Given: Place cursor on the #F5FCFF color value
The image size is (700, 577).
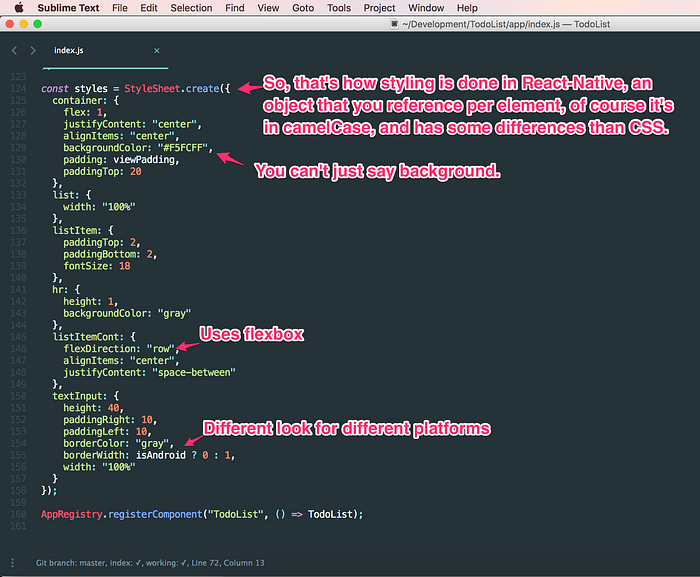Looking at the screenshot, I should (x=183, y=148).
